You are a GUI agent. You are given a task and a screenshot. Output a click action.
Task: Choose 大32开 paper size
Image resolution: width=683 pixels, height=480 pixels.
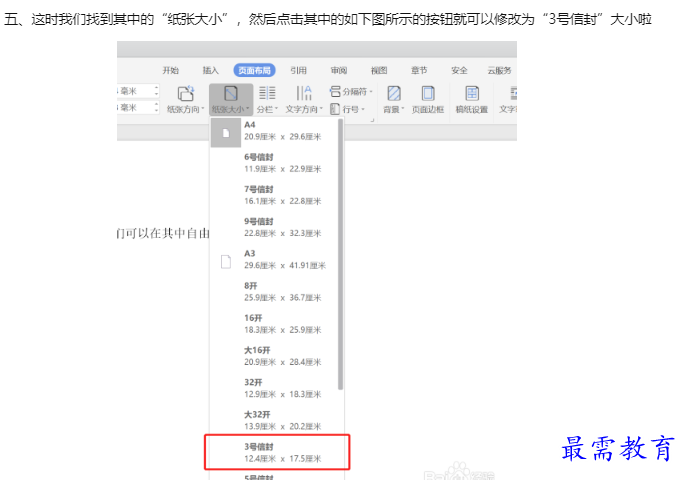point(274,421)
